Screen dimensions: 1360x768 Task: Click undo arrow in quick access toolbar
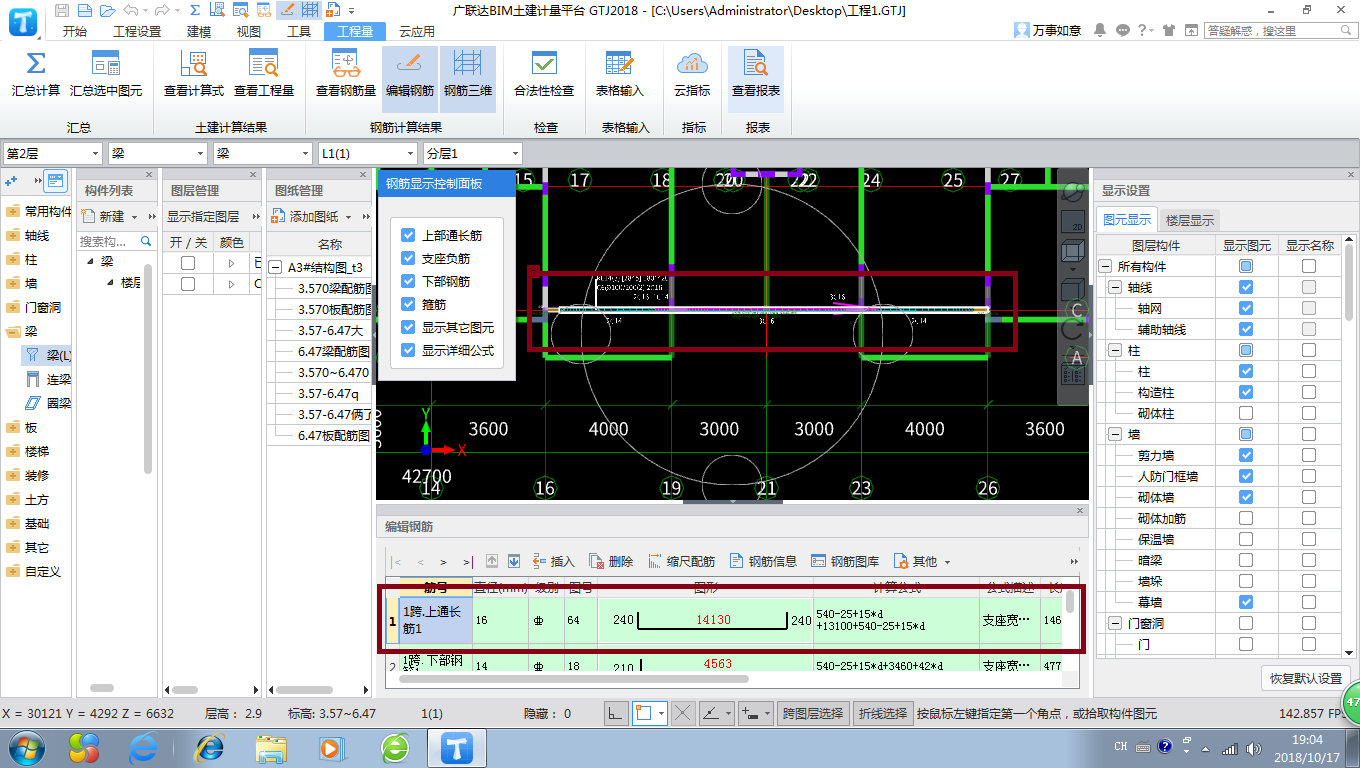(130, 10)
